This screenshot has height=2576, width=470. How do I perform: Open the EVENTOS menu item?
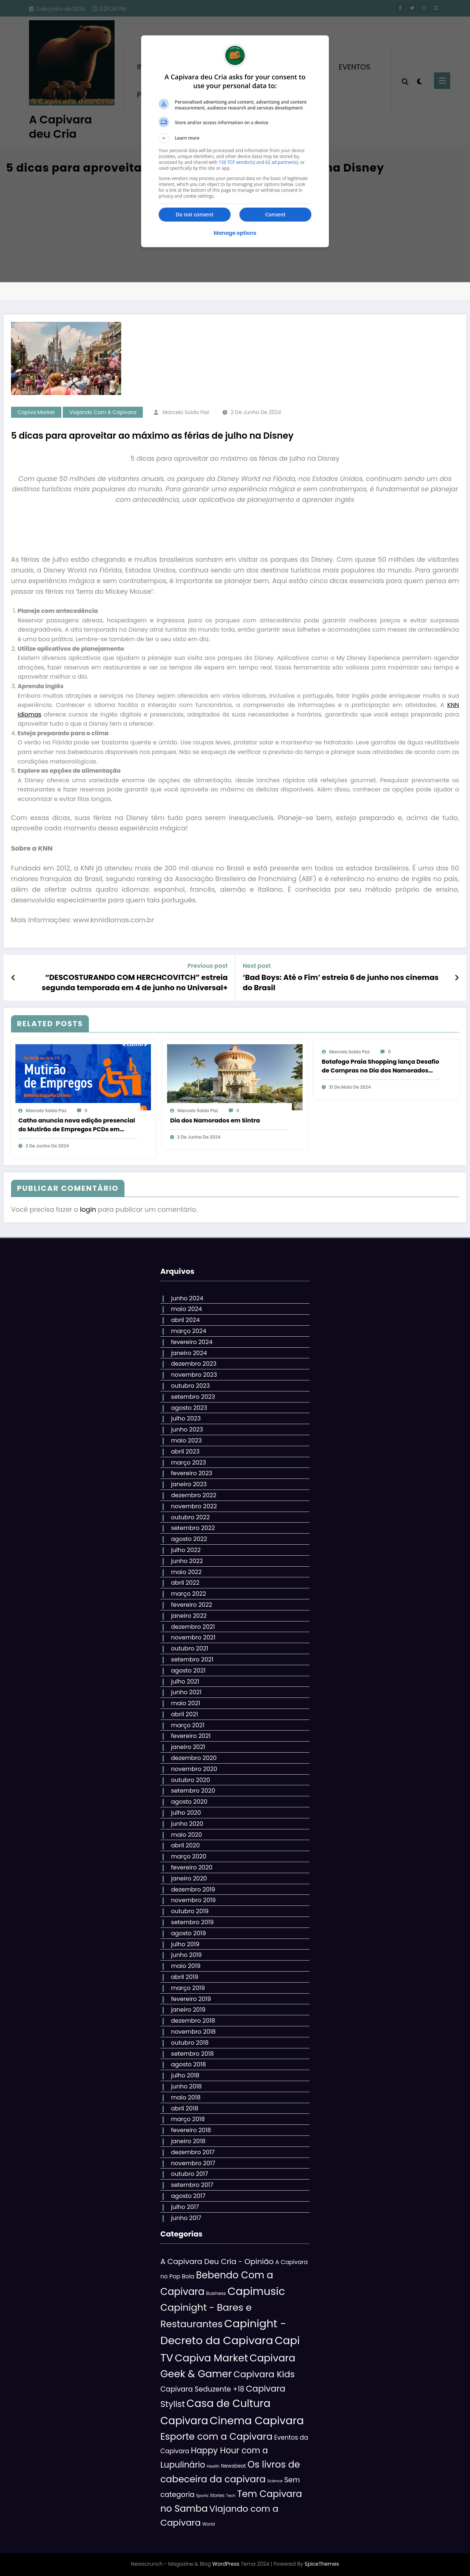click(x=354, y=67)
